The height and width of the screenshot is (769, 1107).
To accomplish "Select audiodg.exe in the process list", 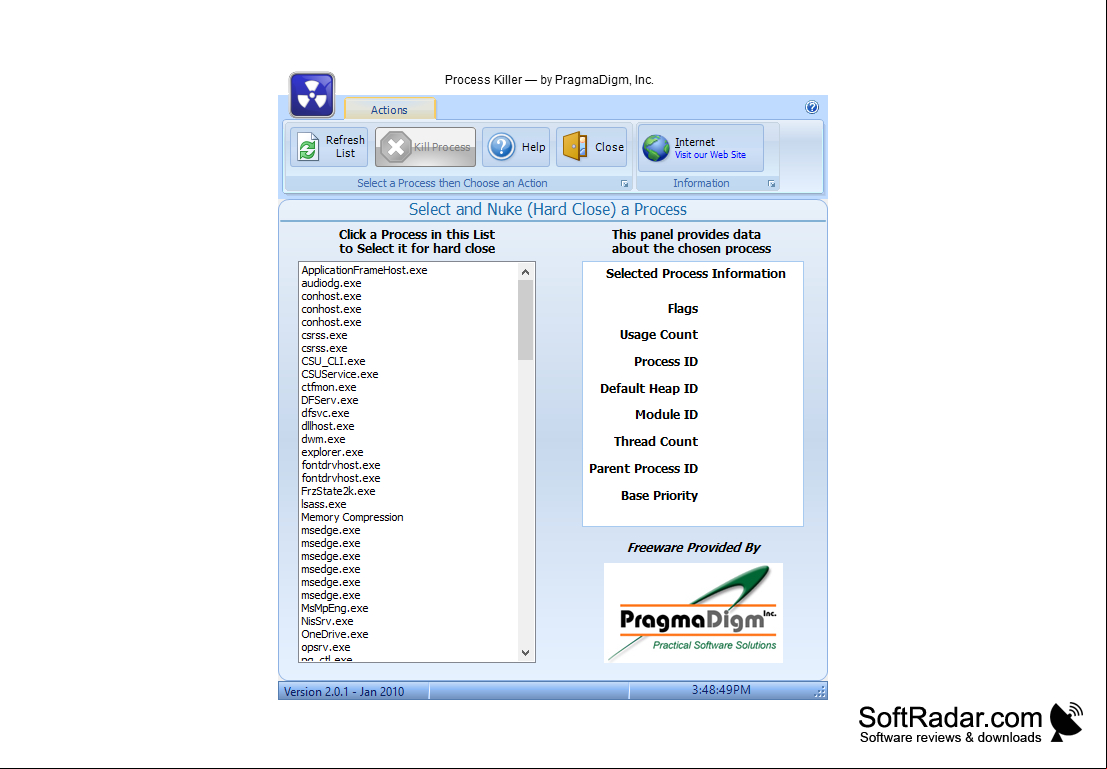I will tap(331, 283).
